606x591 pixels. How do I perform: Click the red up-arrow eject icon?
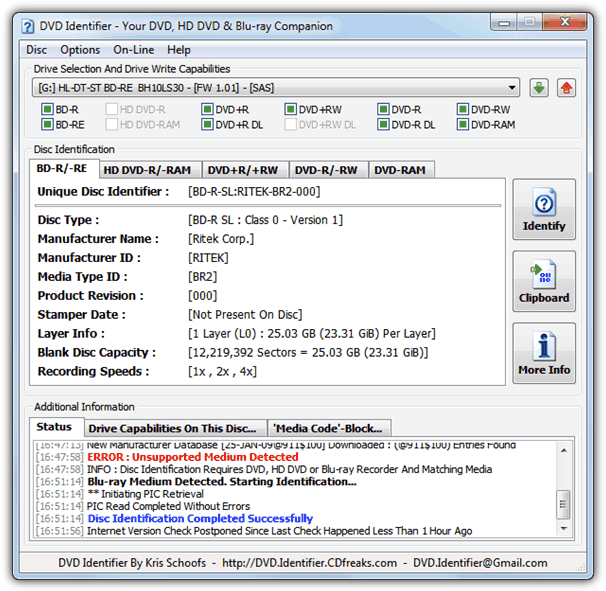click(566, 88)
